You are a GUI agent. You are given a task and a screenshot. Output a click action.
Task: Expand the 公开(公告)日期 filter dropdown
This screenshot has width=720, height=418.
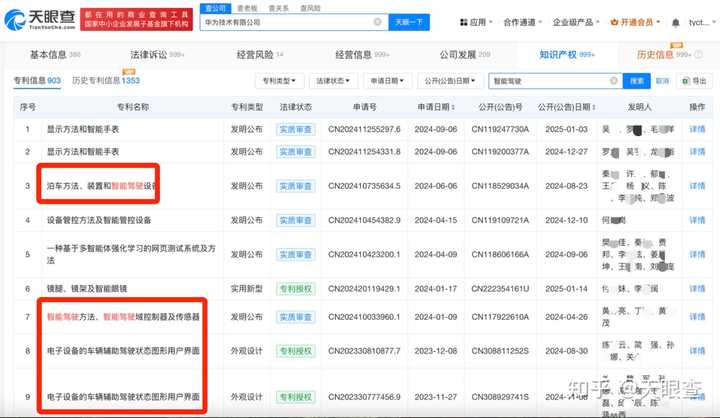pyautogui.click(x=449, y=81)
